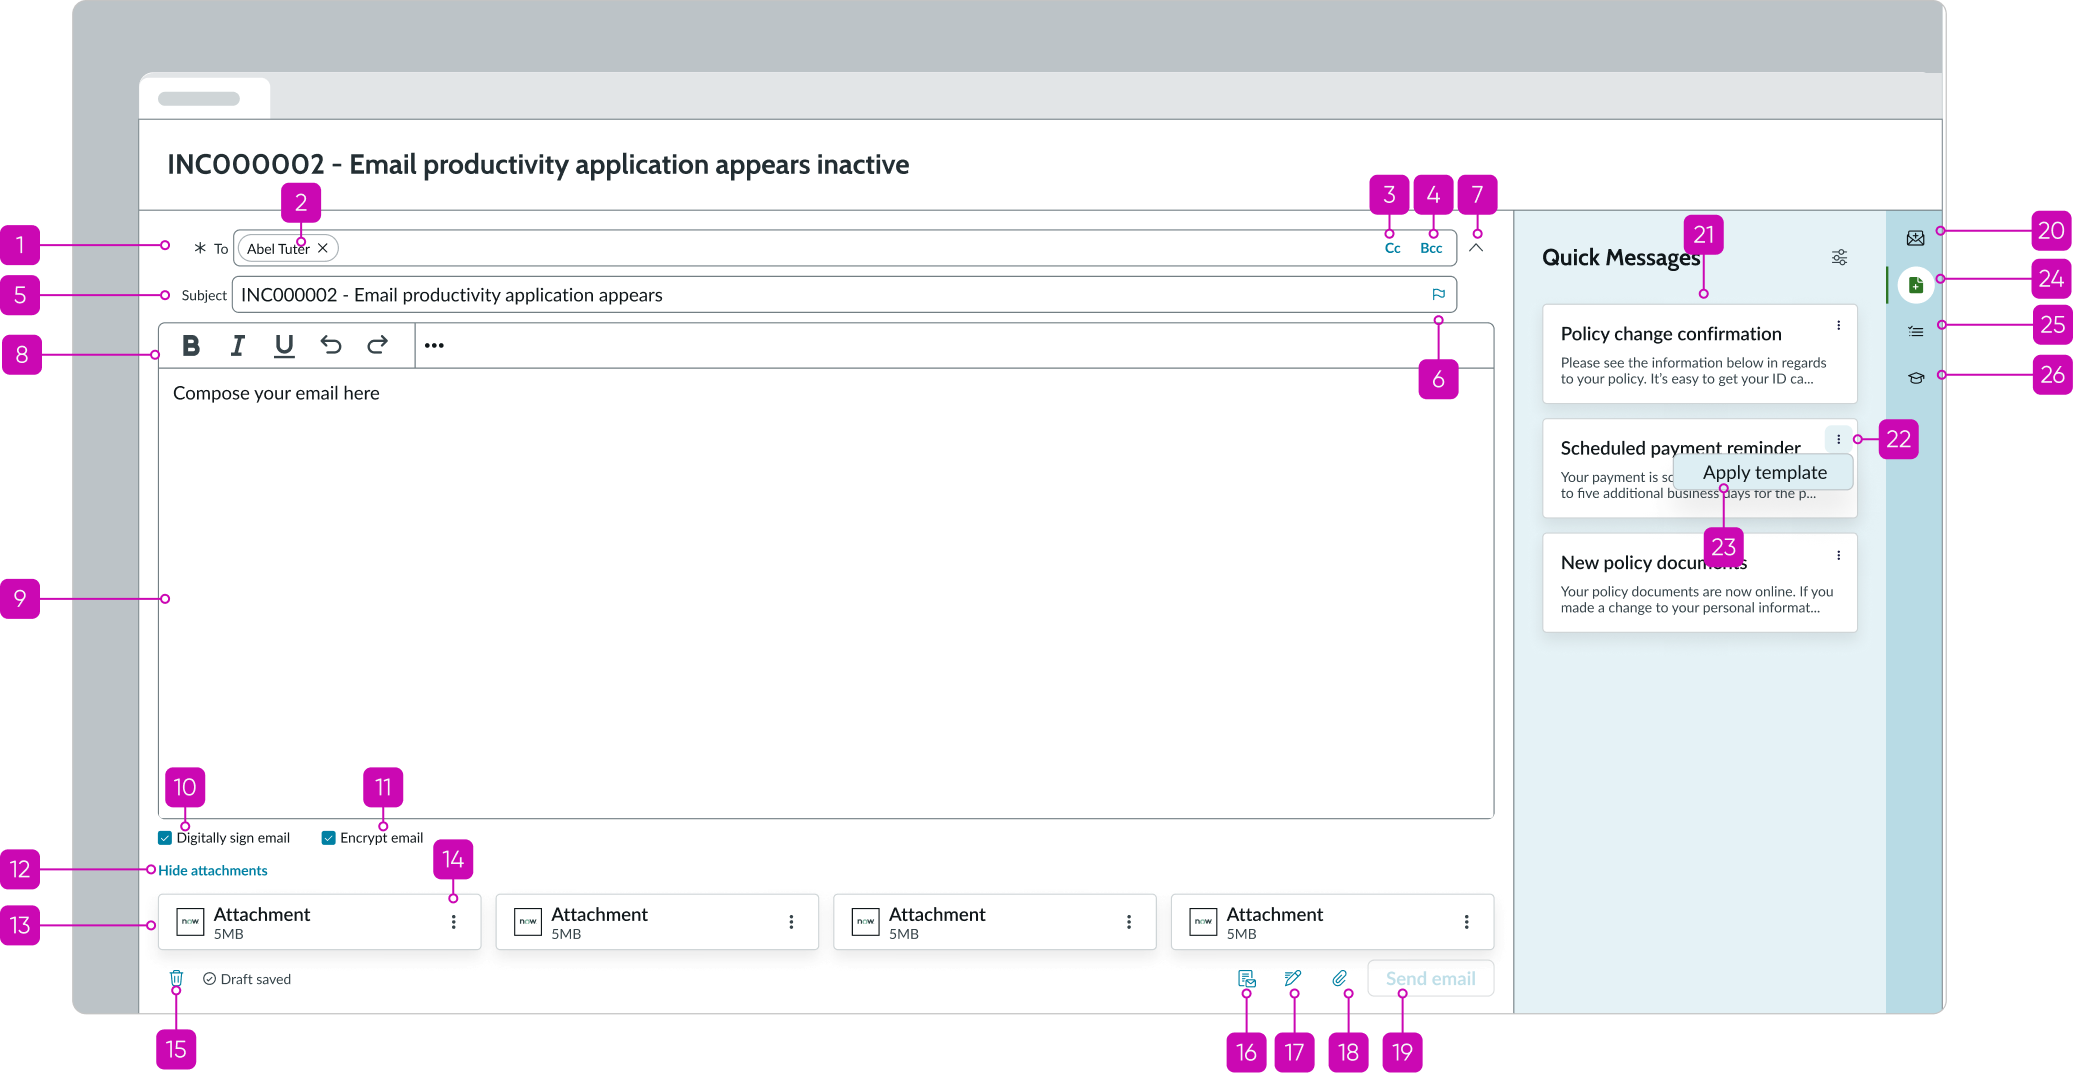Attach a file using the paperclip icon
The height and width of the screenshot is (1073, 2073).
pos(1340,978)
